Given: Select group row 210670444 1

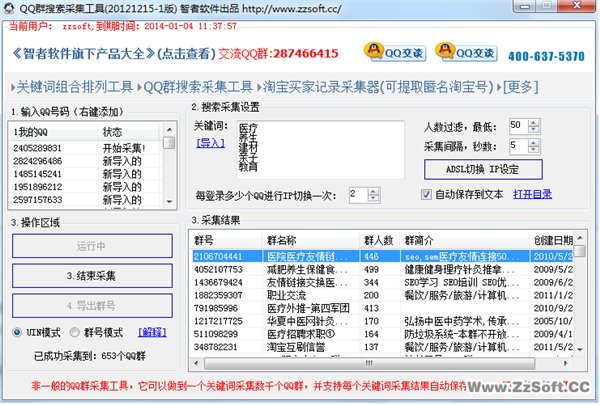Looking at the screenshot, I should pos(383,256).
